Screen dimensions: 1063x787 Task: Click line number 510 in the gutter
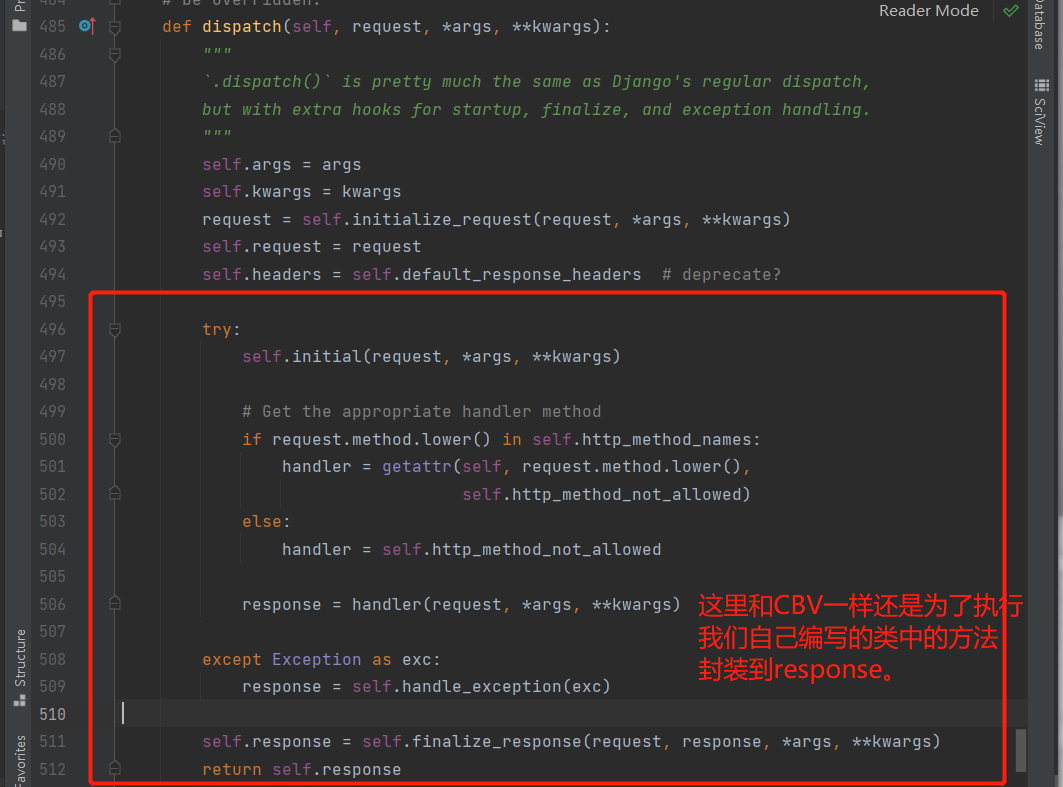[x=52, y=713]
